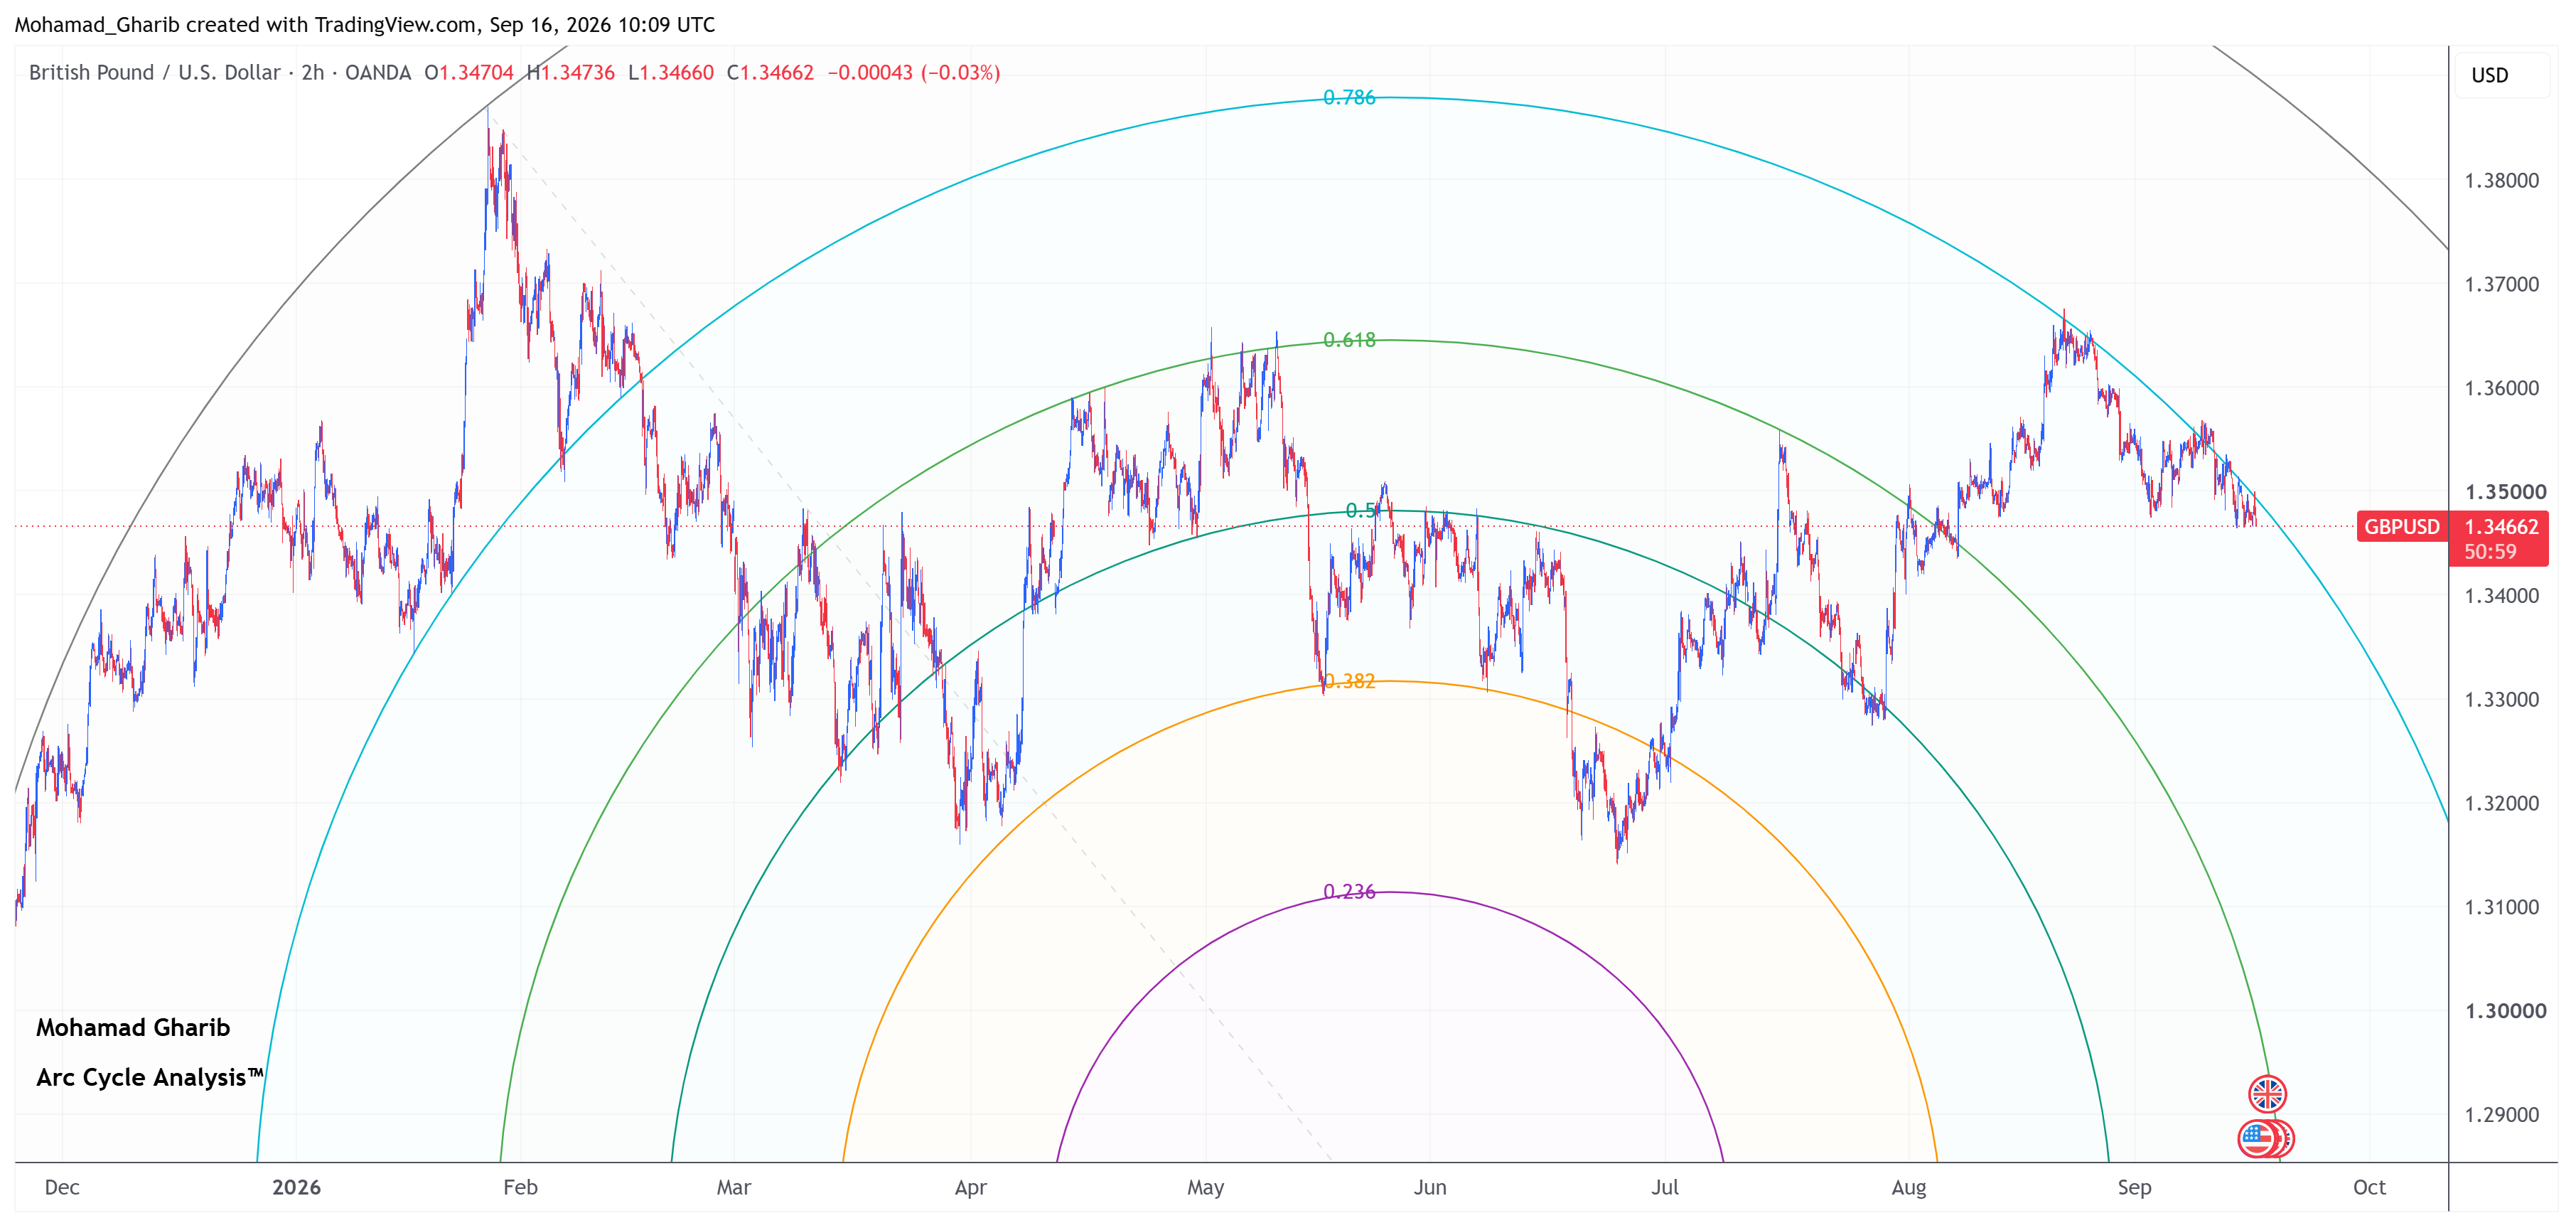This screenshot has width=2576, height=1218.
Task: Click the Sep time axis label
Action: click(2134, 1187)
